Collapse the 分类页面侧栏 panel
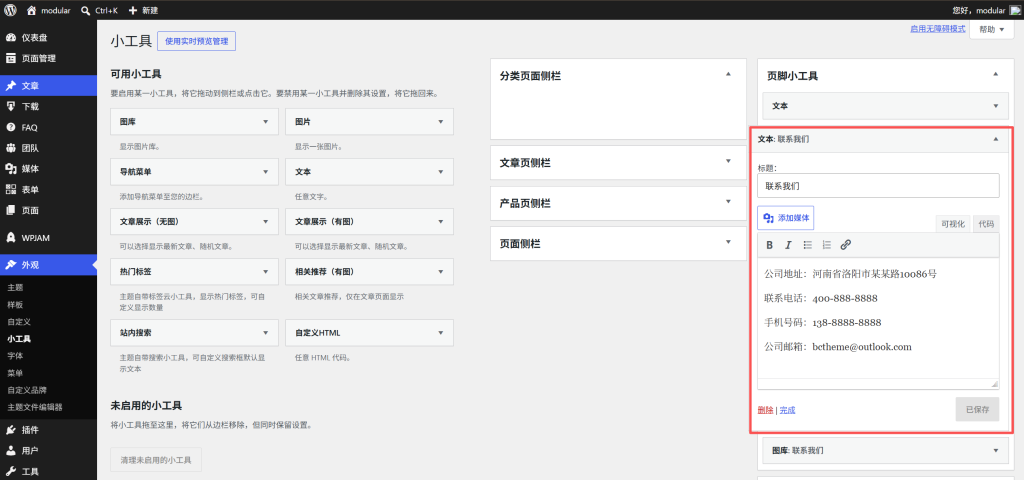This screenshot has width=1024, height=480. [x=728, y=74]
